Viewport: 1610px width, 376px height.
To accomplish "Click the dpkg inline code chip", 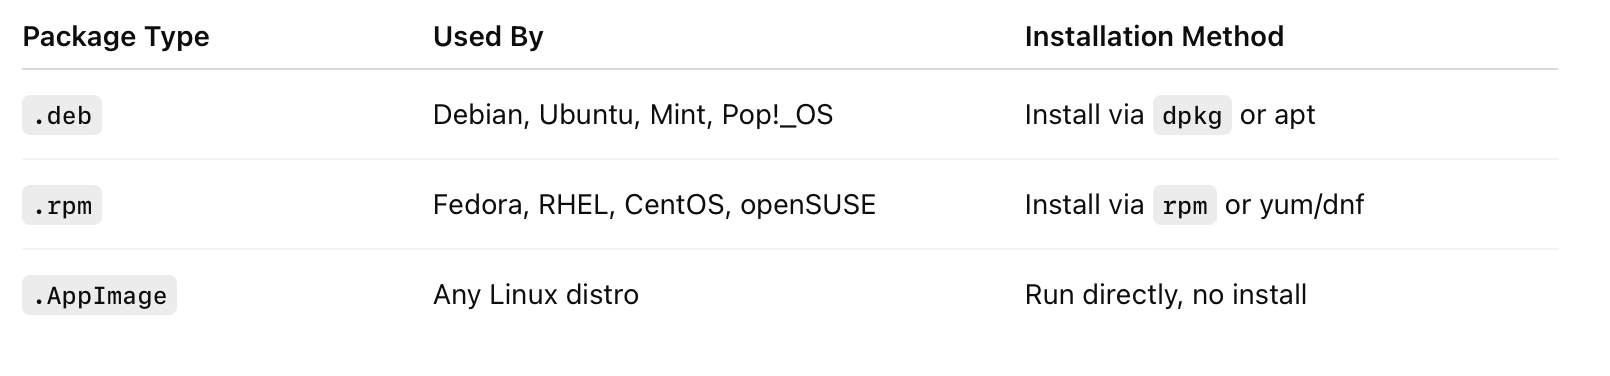I will (x=1192, y=116).
